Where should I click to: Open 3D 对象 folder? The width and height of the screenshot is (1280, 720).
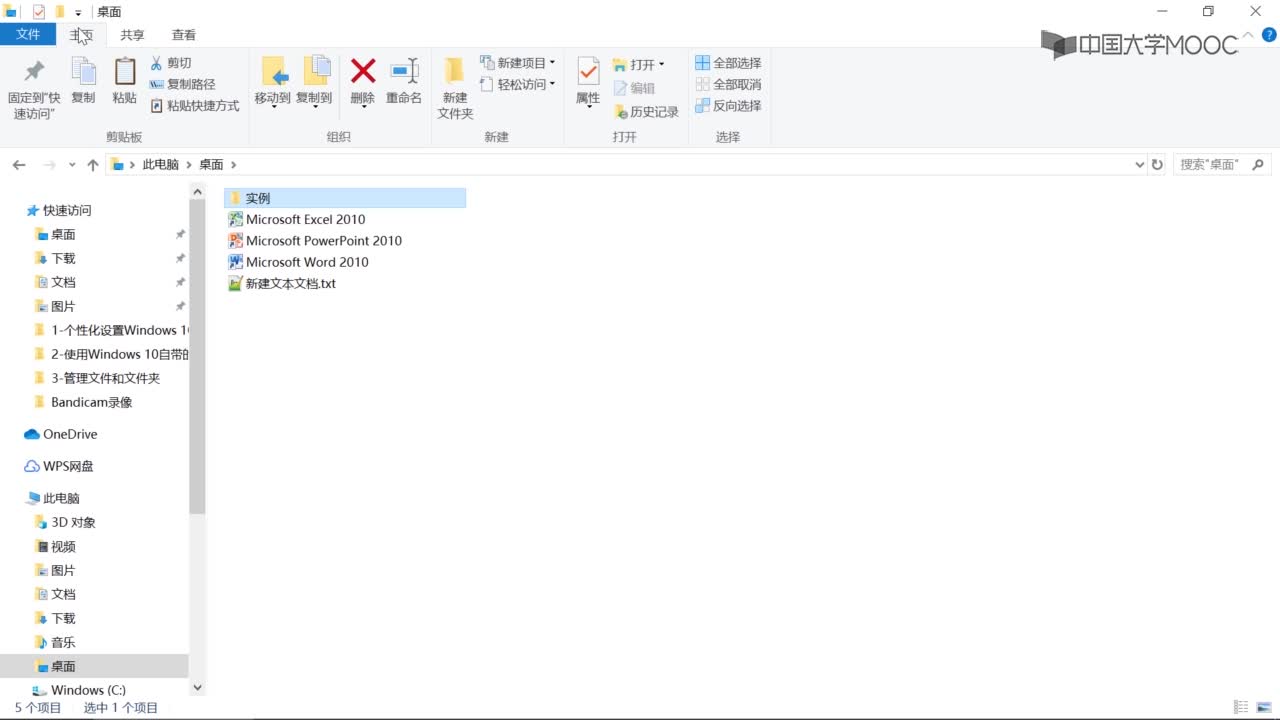point(73,522)
